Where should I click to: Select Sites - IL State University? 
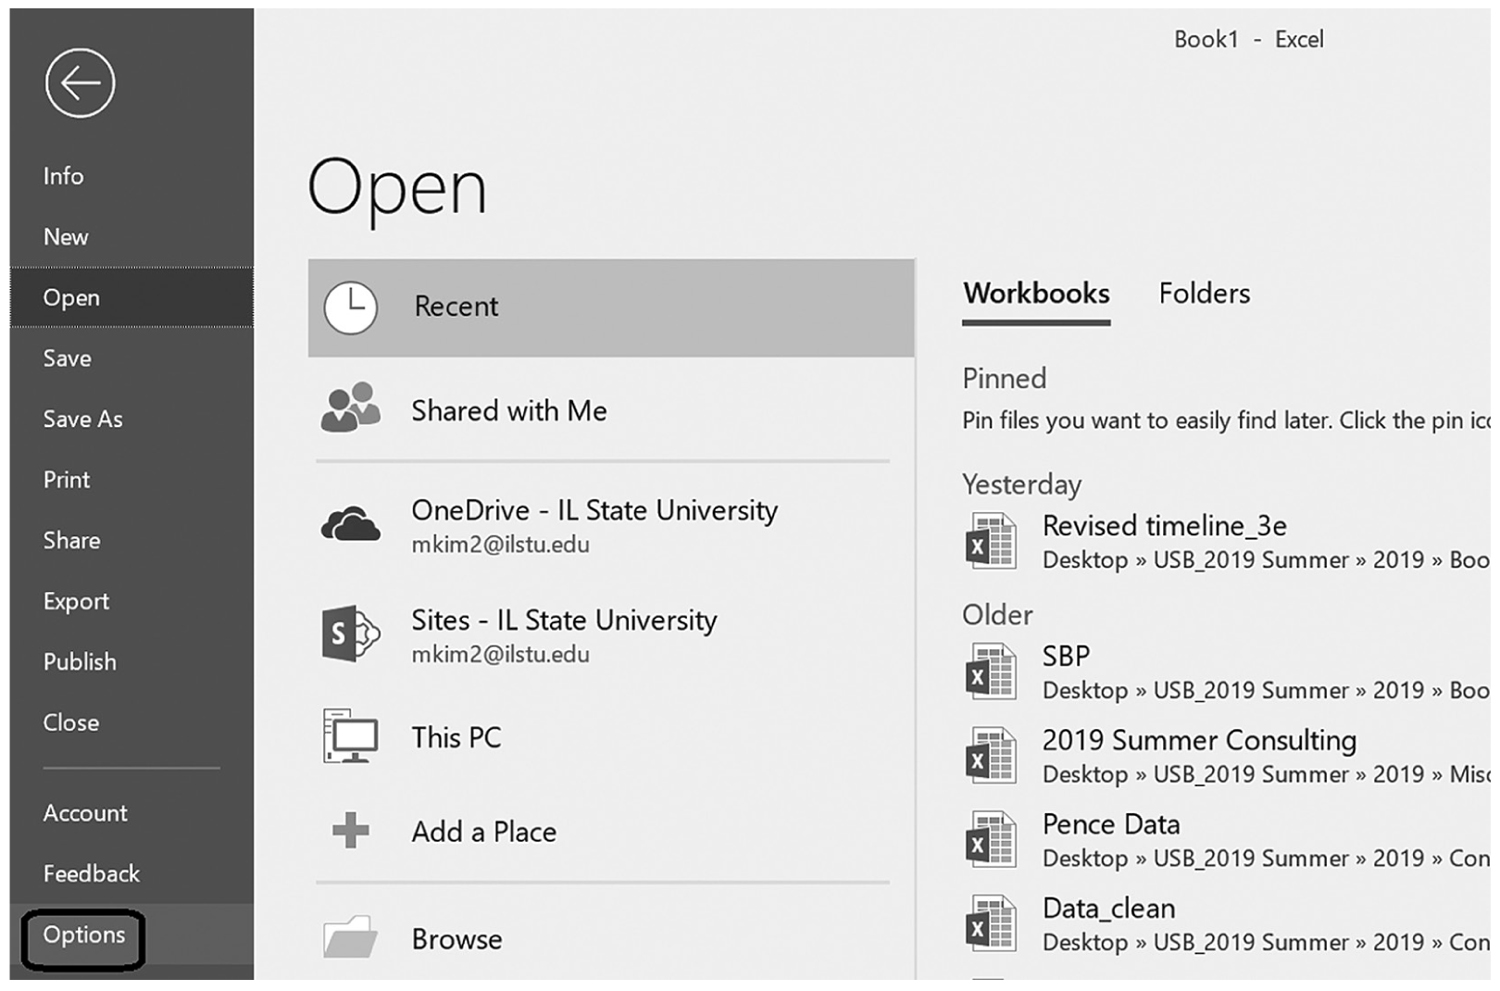611,634
